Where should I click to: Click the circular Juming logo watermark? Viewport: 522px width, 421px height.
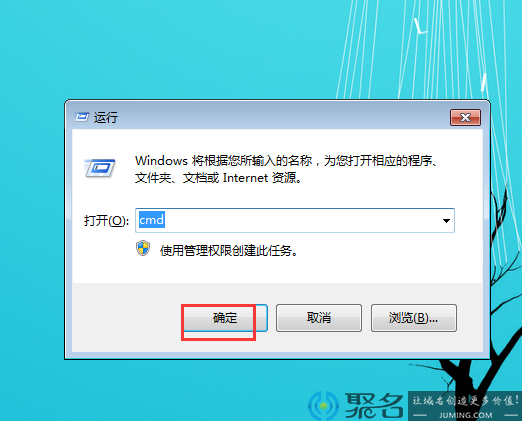[x=323, y=406]
